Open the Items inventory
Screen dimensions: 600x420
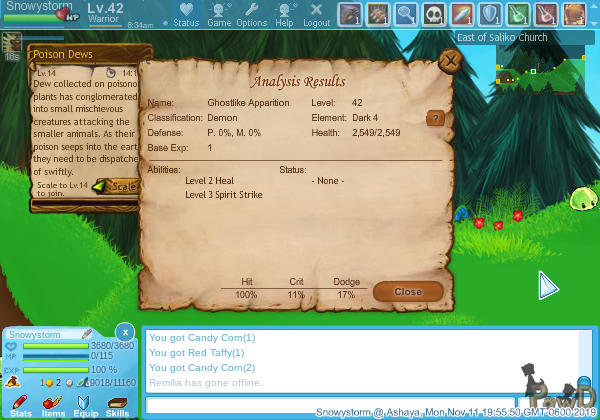point(52,405)
